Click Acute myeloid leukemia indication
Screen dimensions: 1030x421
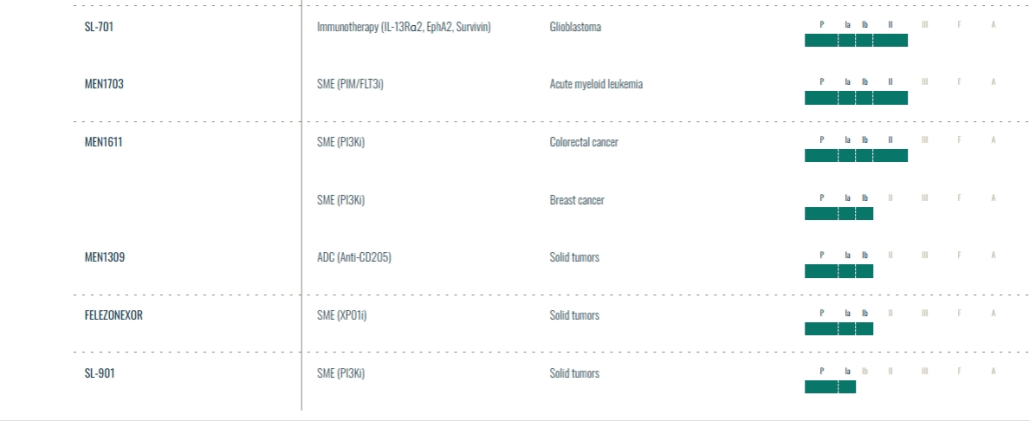pos(596,85)
